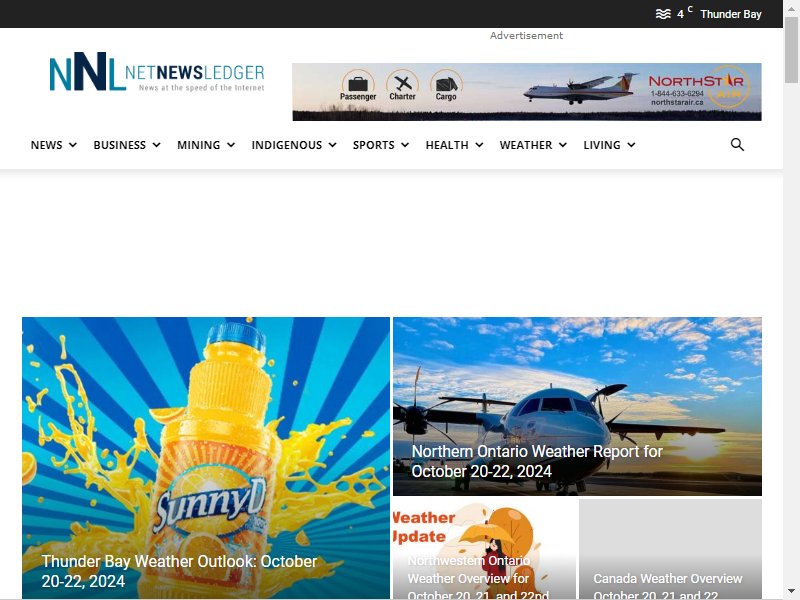Expand the Weather menu chevron
The height and width of the screenshot is (600, 800).
pos(563,145)
